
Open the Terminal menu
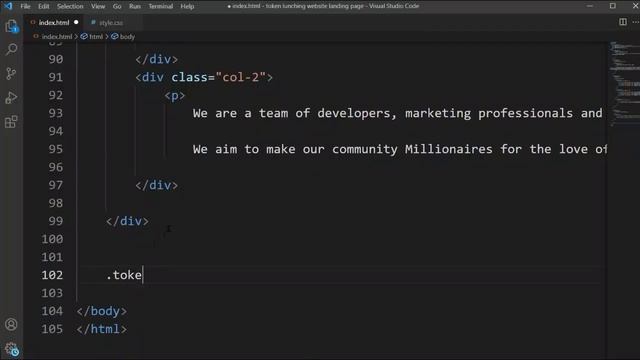160,6
